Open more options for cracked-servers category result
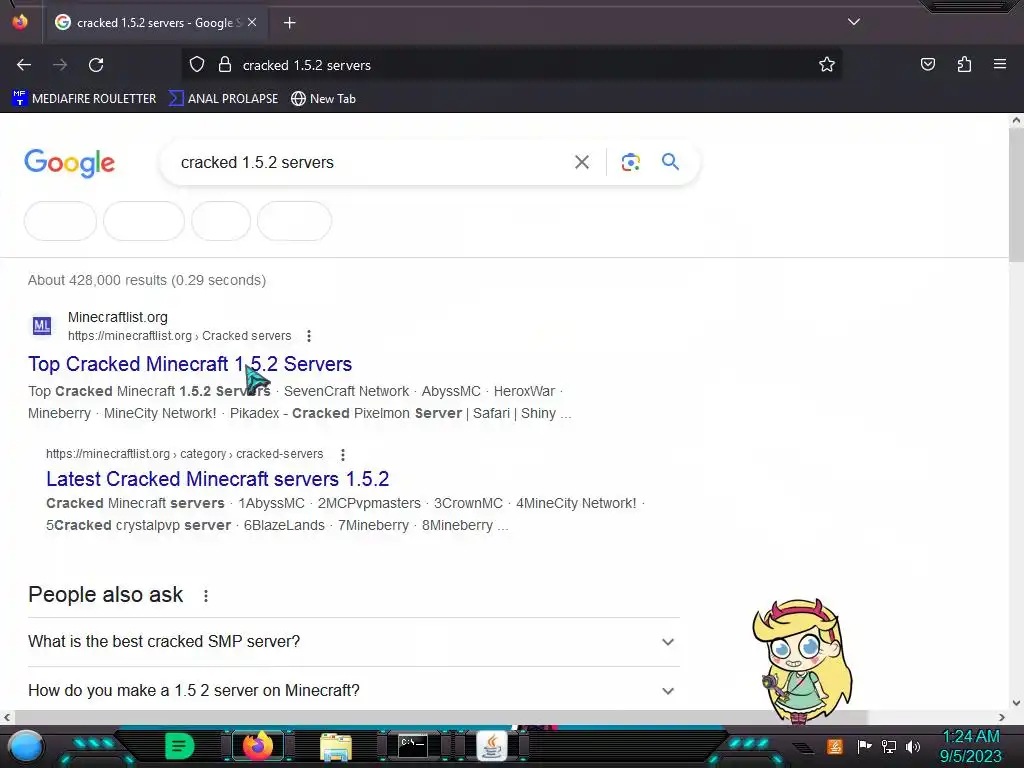Screen dimensions: 1024x768 (343, 454)
